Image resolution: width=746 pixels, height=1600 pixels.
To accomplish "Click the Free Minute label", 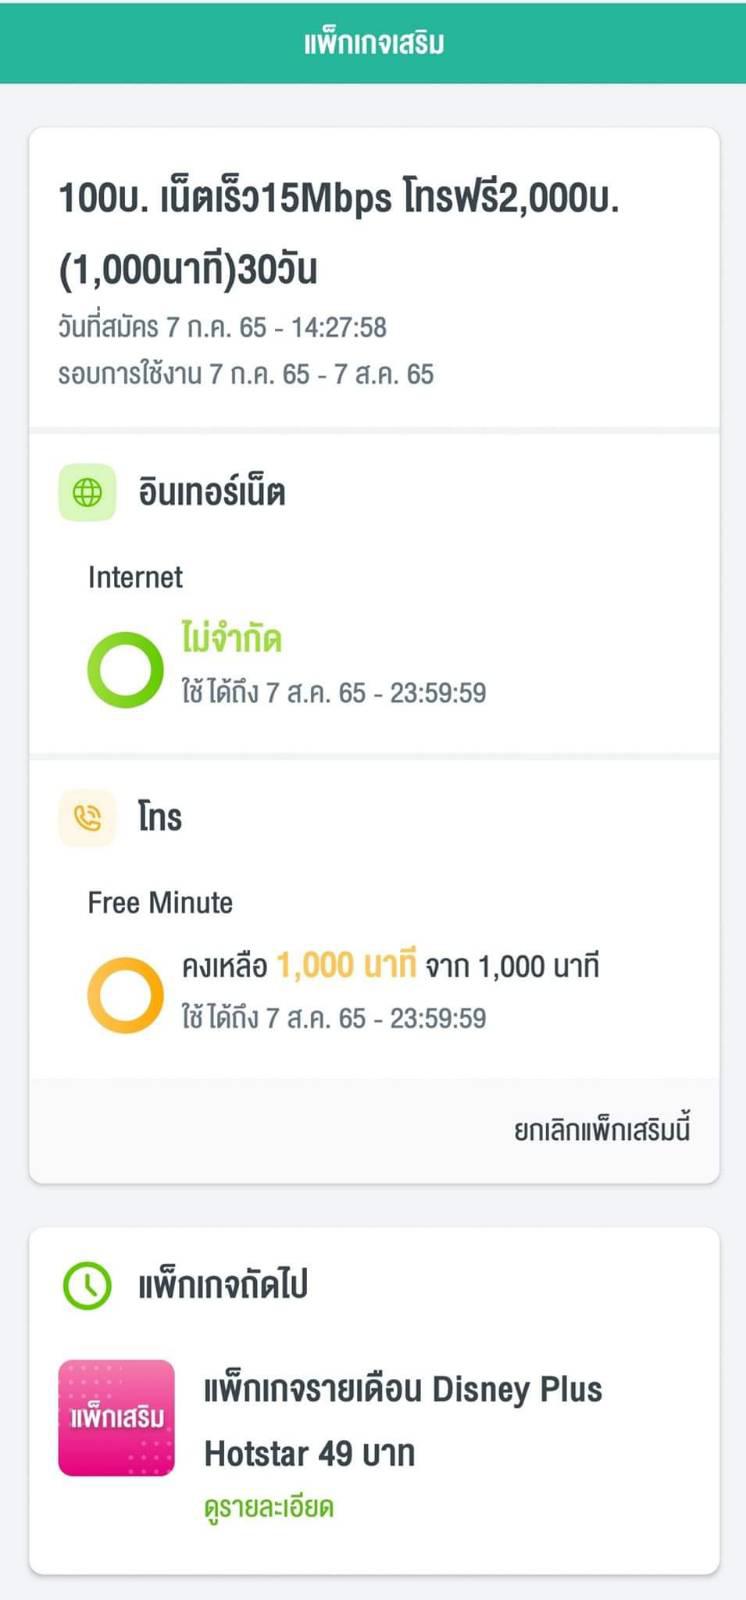I will pyautogui.click(x=160, y=903).
